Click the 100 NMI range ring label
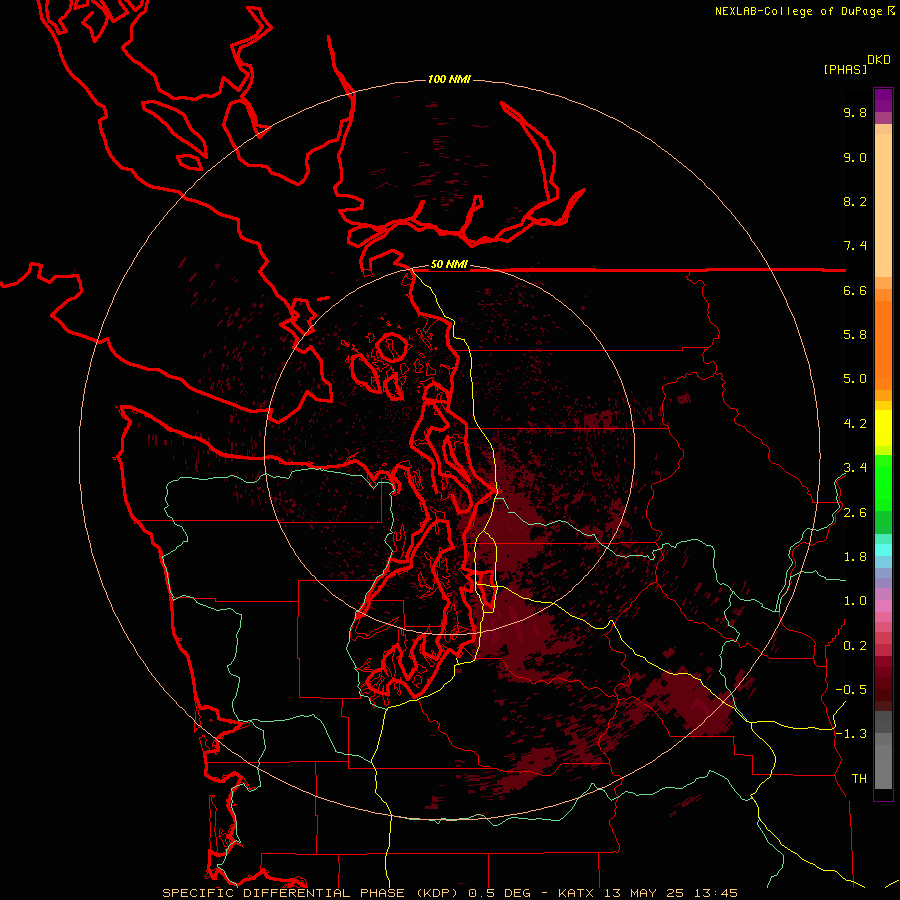900x900 pixels. 449,79
